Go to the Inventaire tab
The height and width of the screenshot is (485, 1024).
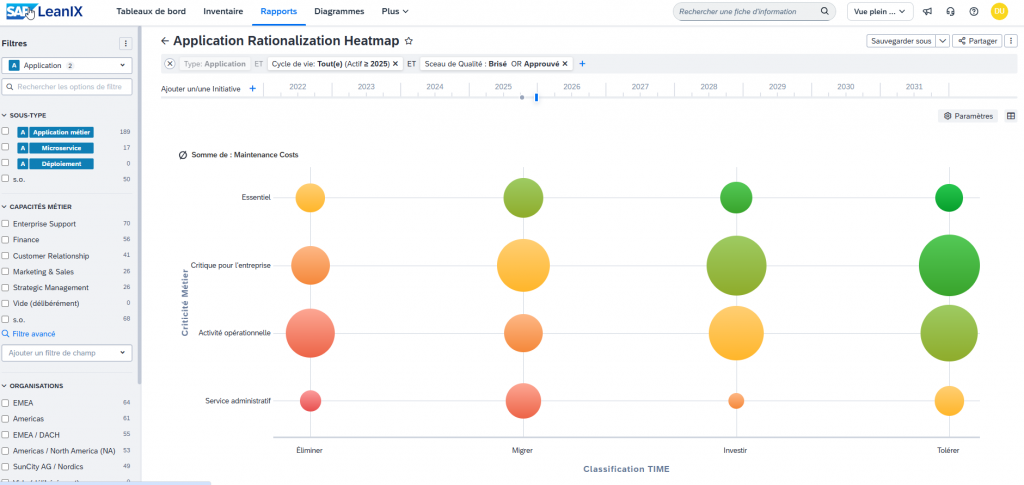click(222, 12)
